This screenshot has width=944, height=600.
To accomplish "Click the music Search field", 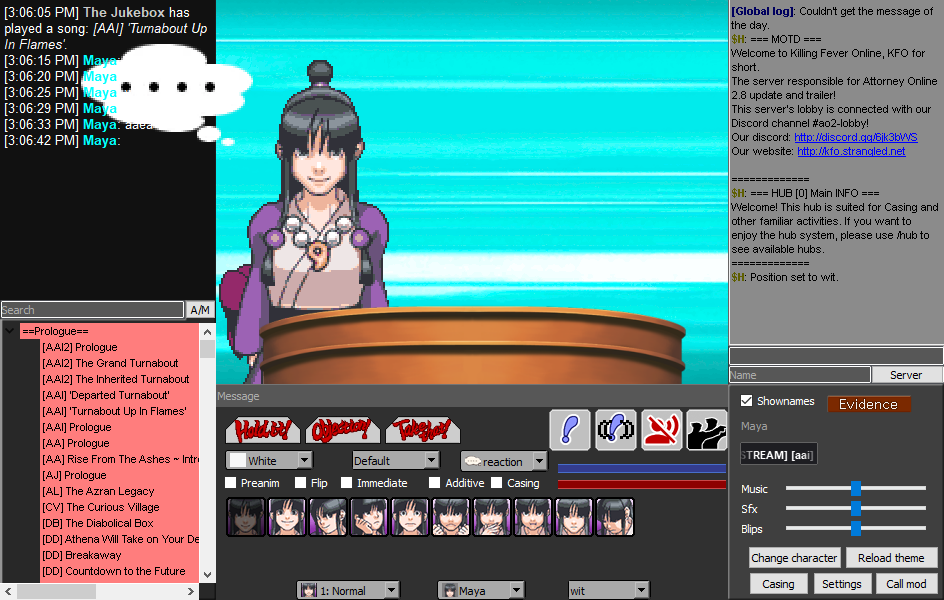I will tap(92, 310).
